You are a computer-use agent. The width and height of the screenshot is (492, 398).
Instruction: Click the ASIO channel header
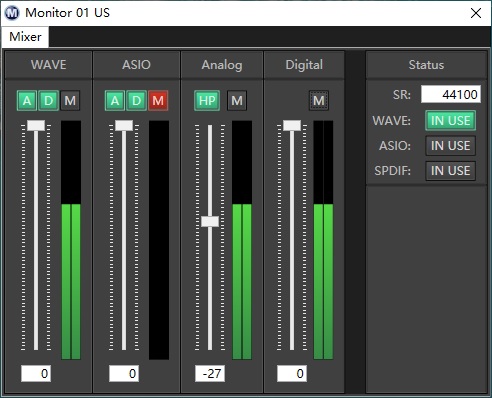[136, 65]
